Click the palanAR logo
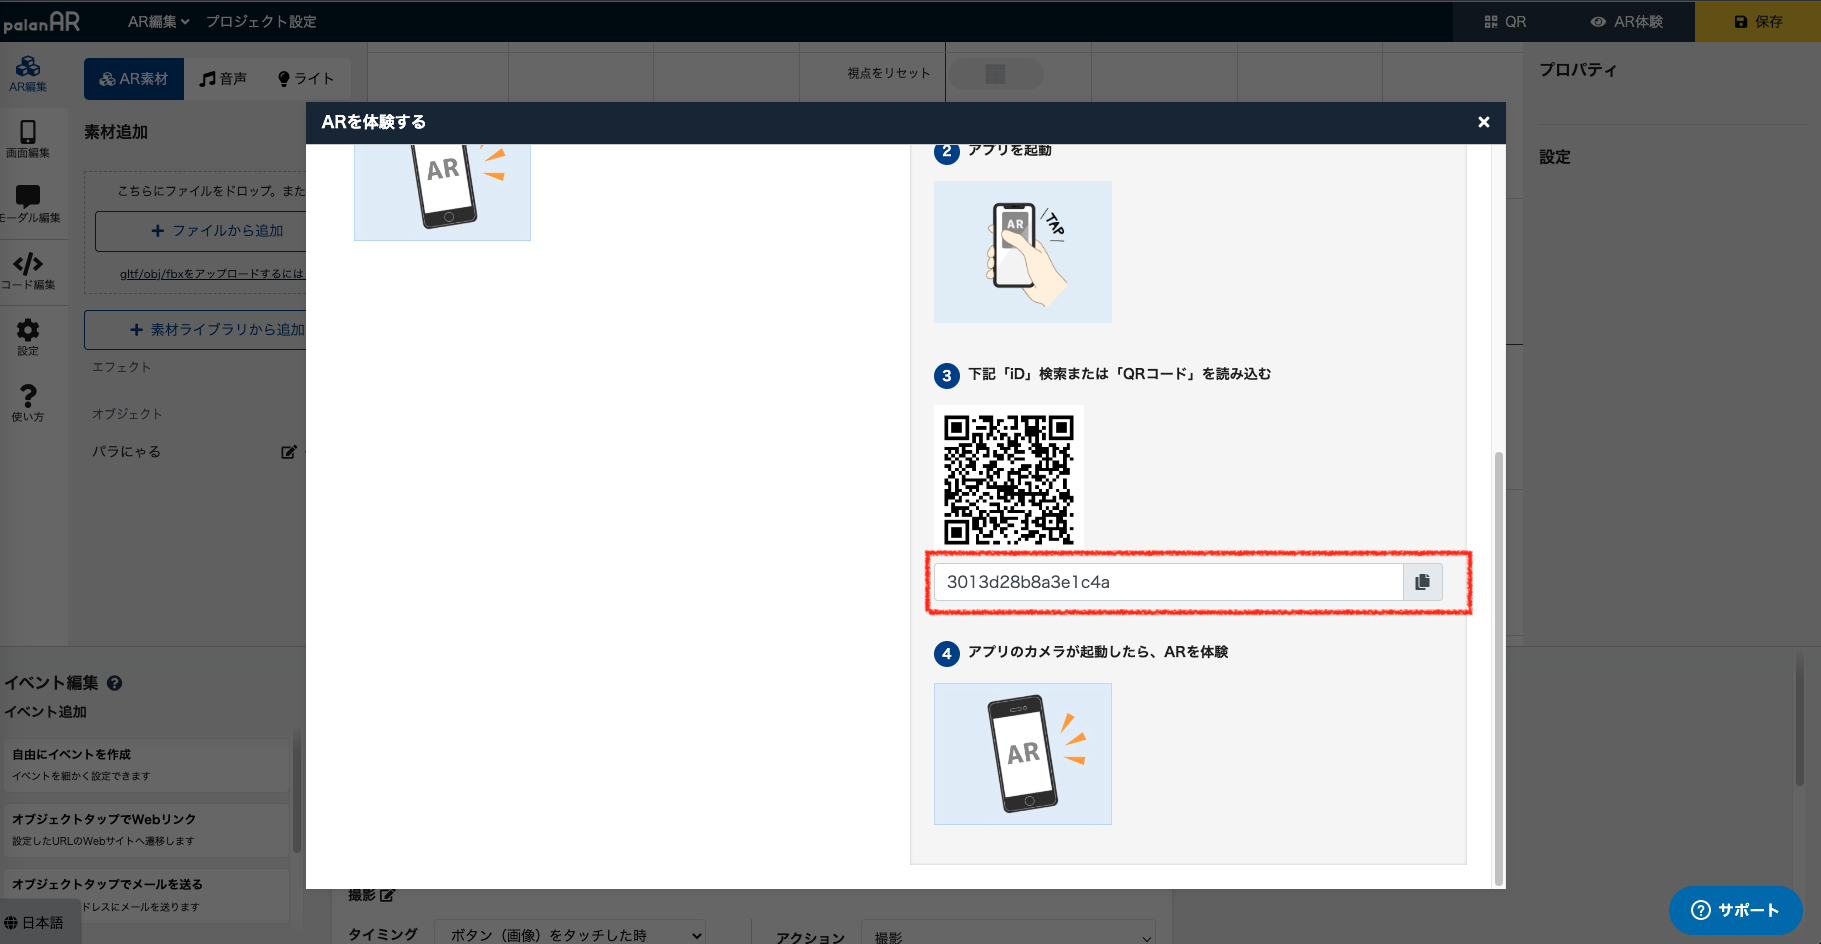The width and height of the screenshot is (1821, 944). 41,21
